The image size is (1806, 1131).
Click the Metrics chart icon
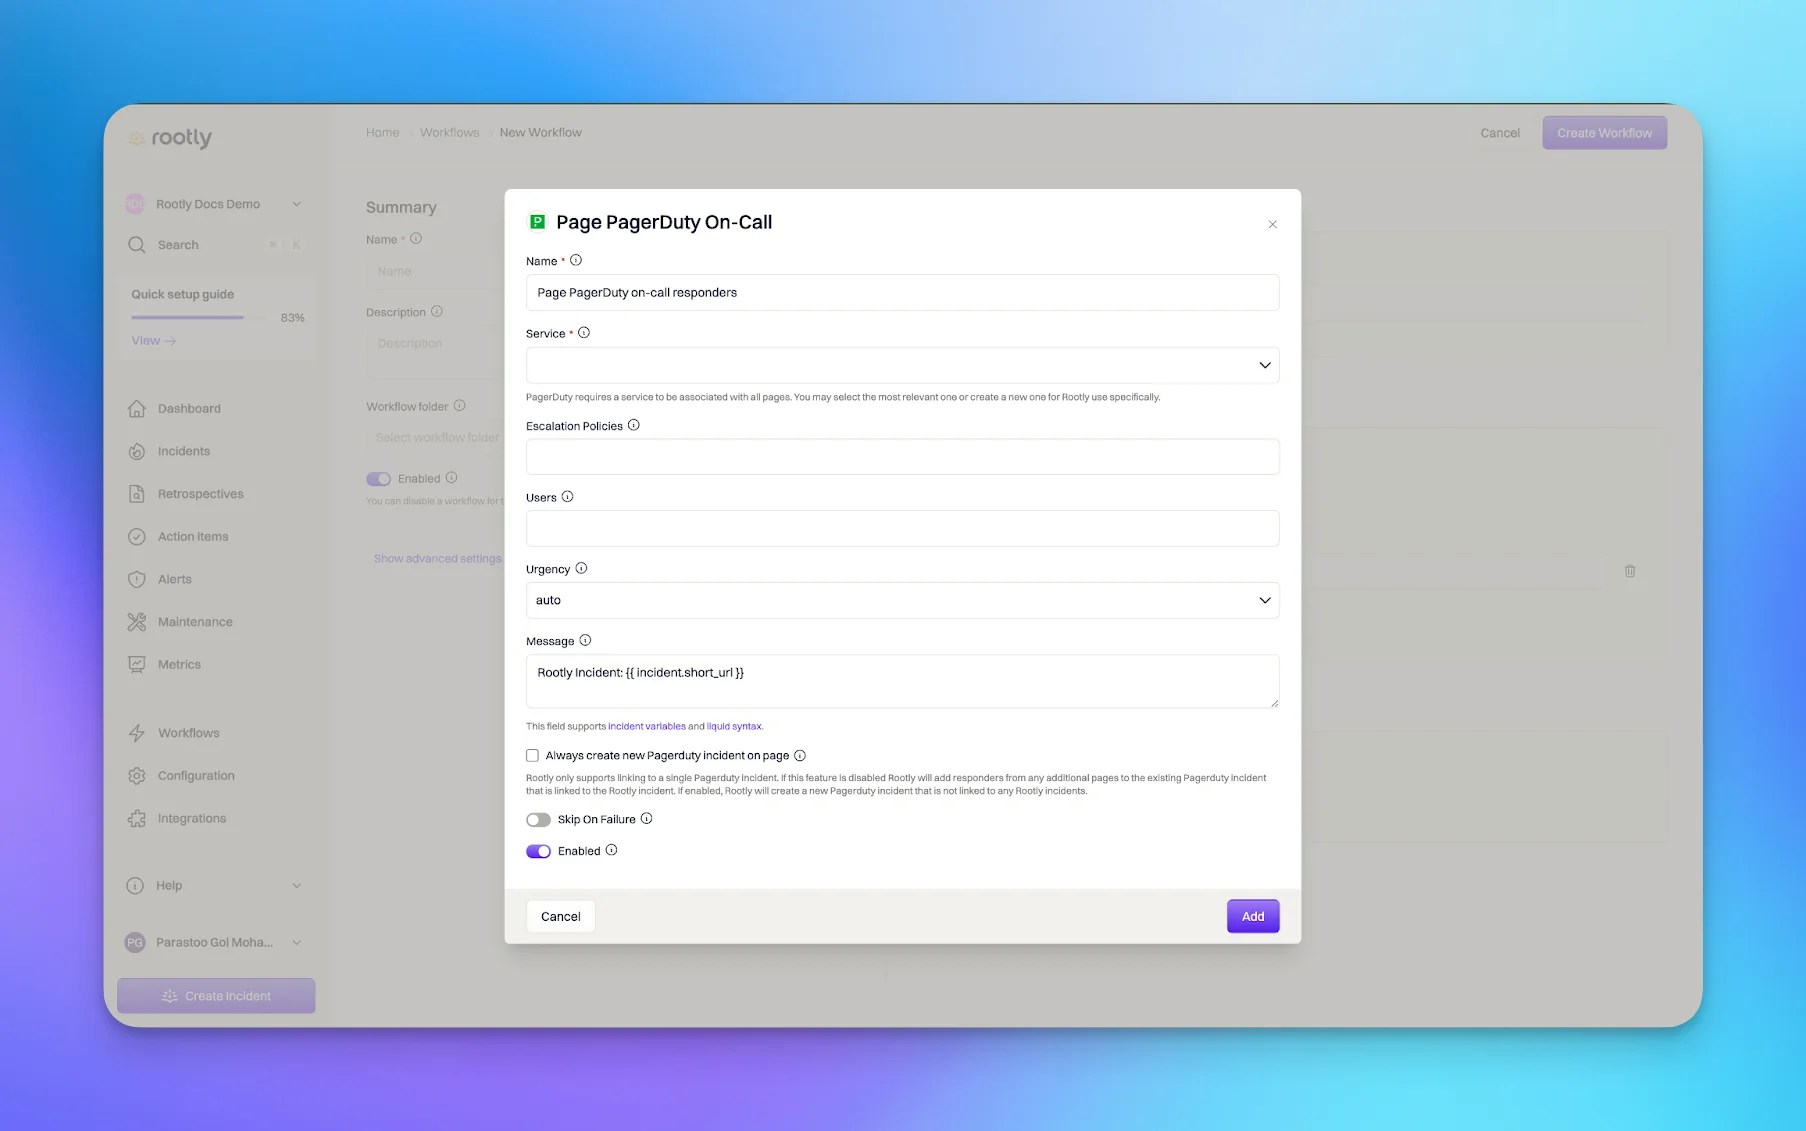(137, 664)
